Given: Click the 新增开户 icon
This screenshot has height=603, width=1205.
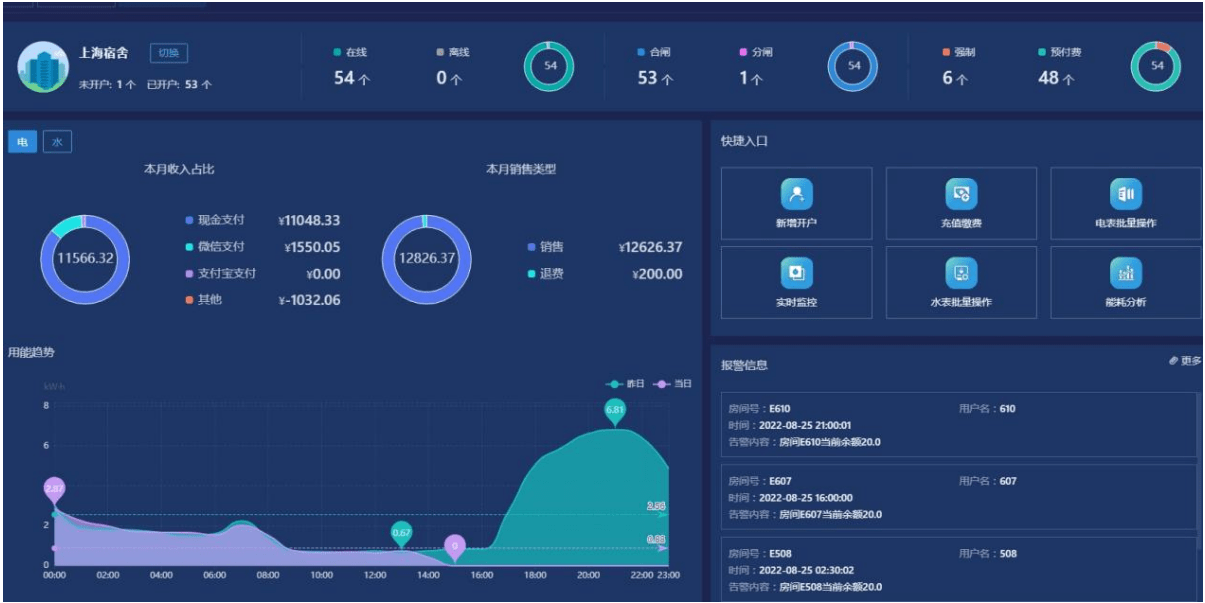Looking at the screenshot, I should 796,194.
